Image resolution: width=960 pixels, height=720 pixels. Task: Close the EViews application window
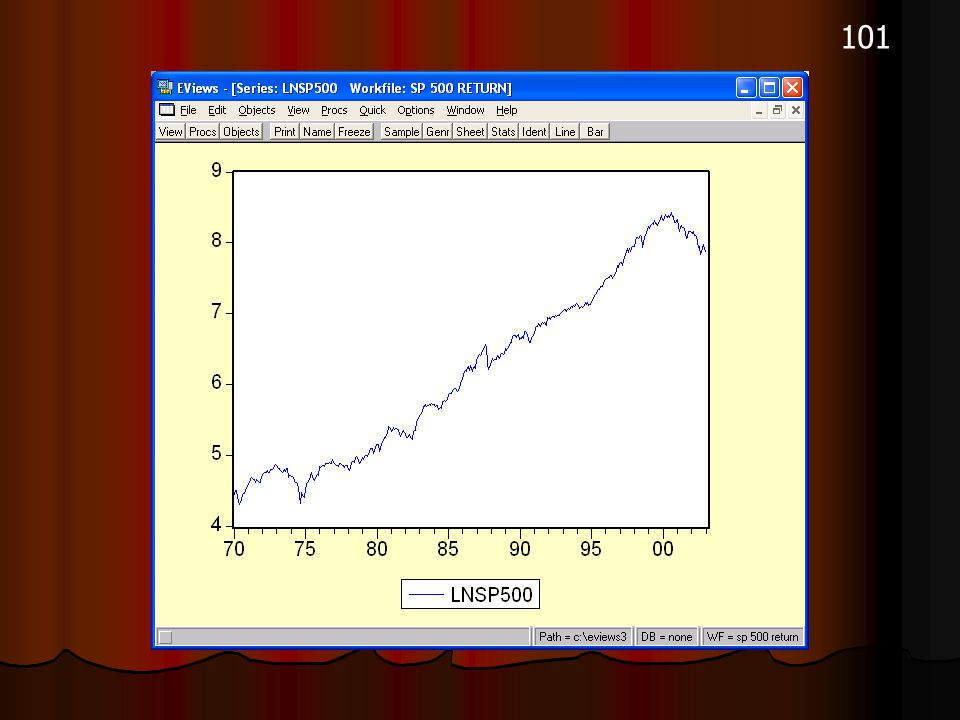[792, 88]
